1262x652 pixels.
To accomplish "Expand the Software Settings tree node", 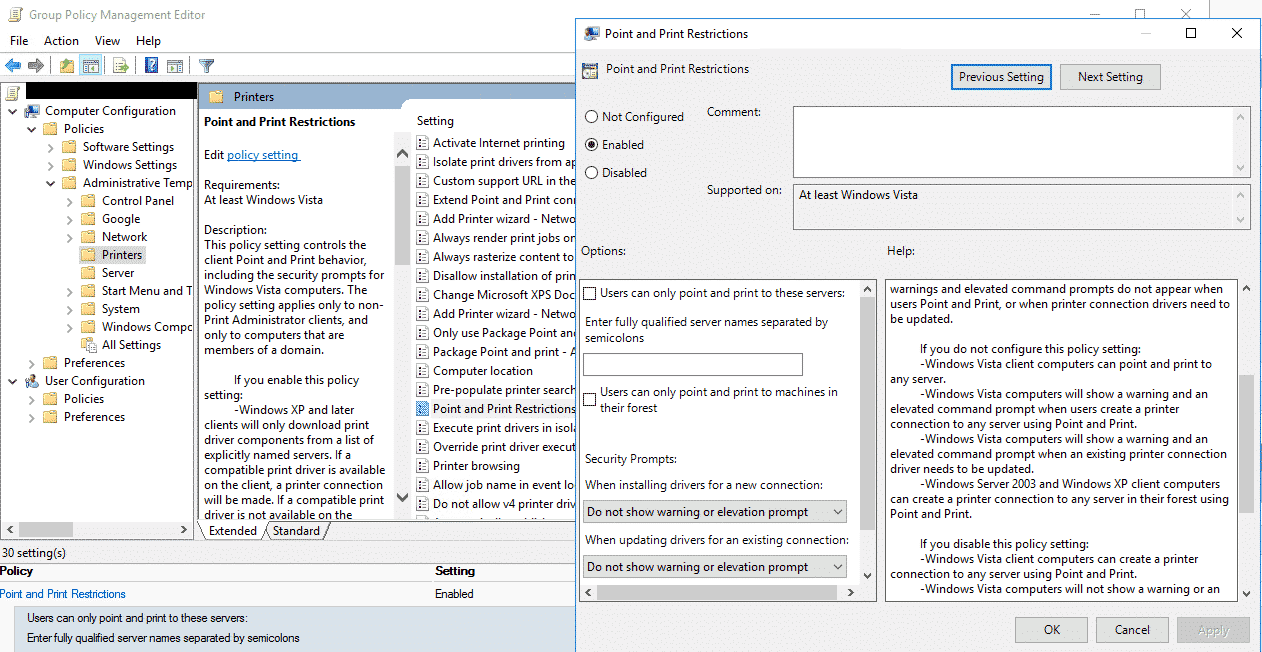I will [50, 147].
